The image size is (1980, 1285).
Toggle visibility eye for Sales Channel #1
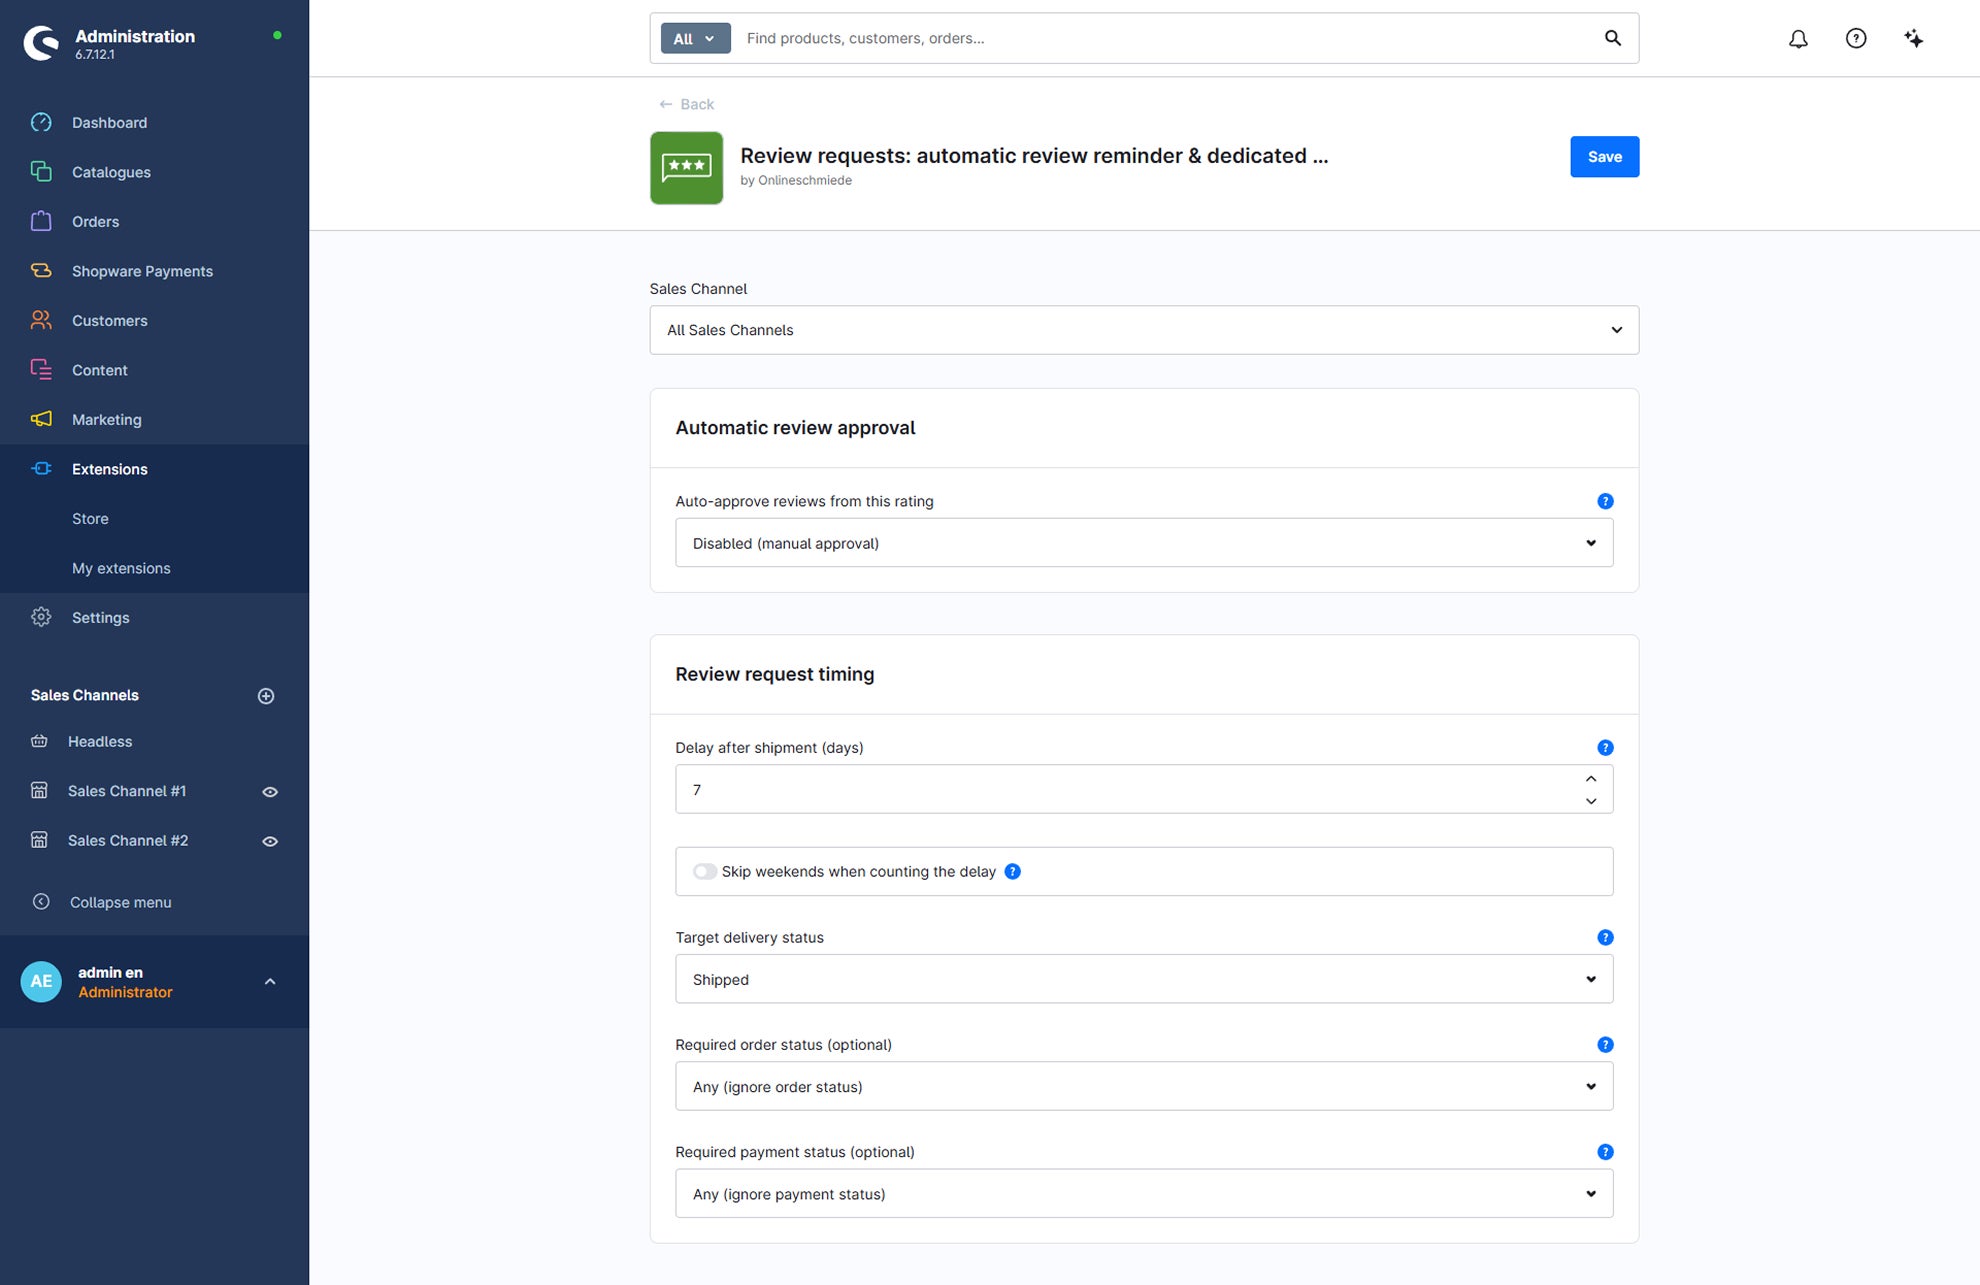tap(270, 792)
